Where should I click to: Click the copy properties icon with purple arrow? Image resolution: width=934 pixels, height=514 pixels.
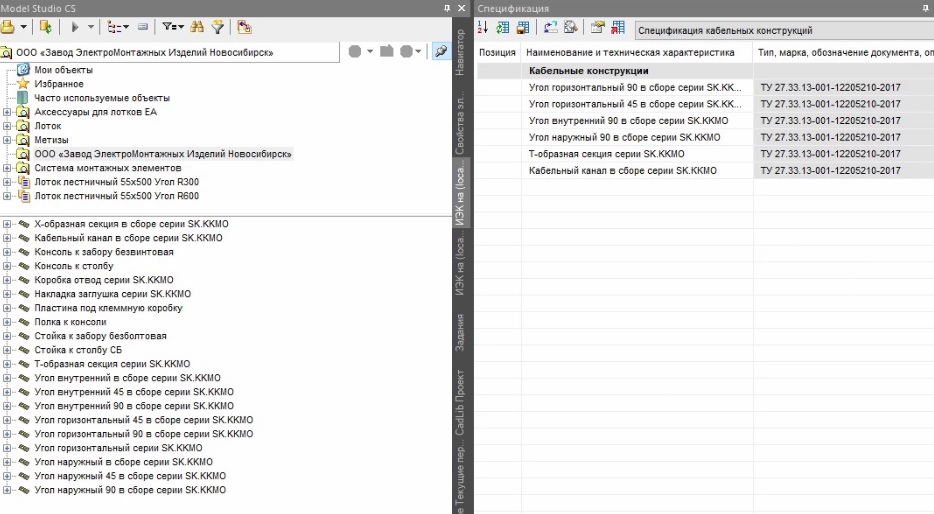click(x=244, y=27)
